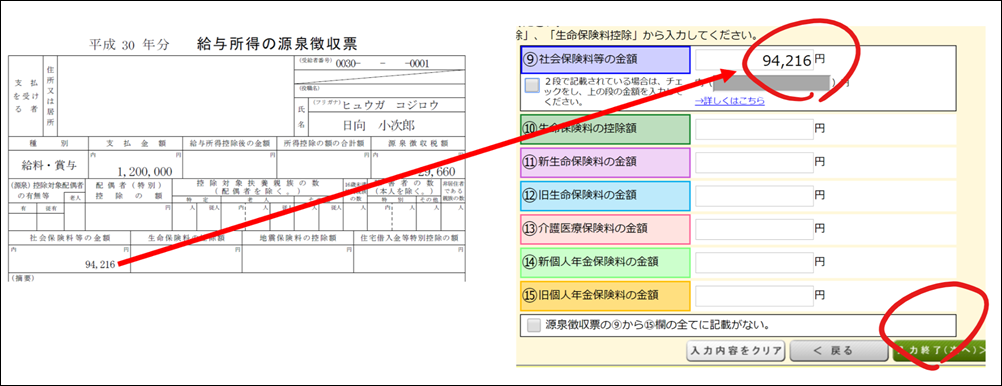Click the 地震保険料の控除額 header cell
The image size is (1002, 386).
tap(298, 238)
